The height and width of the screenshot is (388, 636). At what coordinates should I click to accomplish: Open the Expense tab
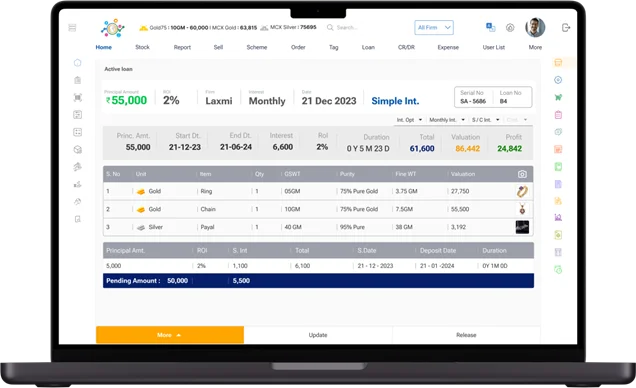click(448, 47)
